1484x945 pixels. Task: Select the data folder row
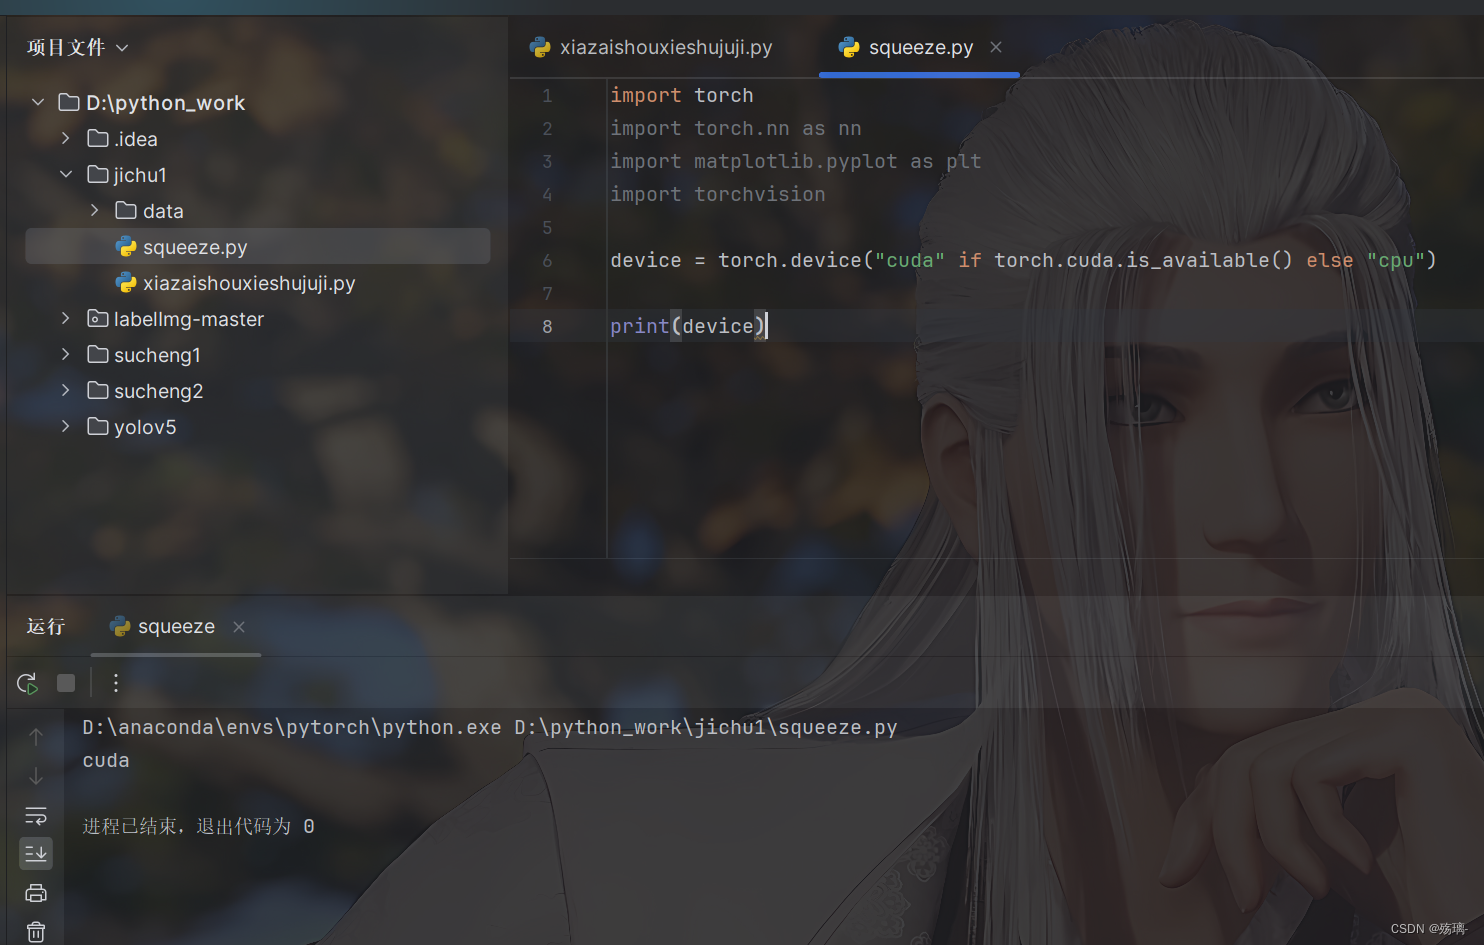[258, 211]
